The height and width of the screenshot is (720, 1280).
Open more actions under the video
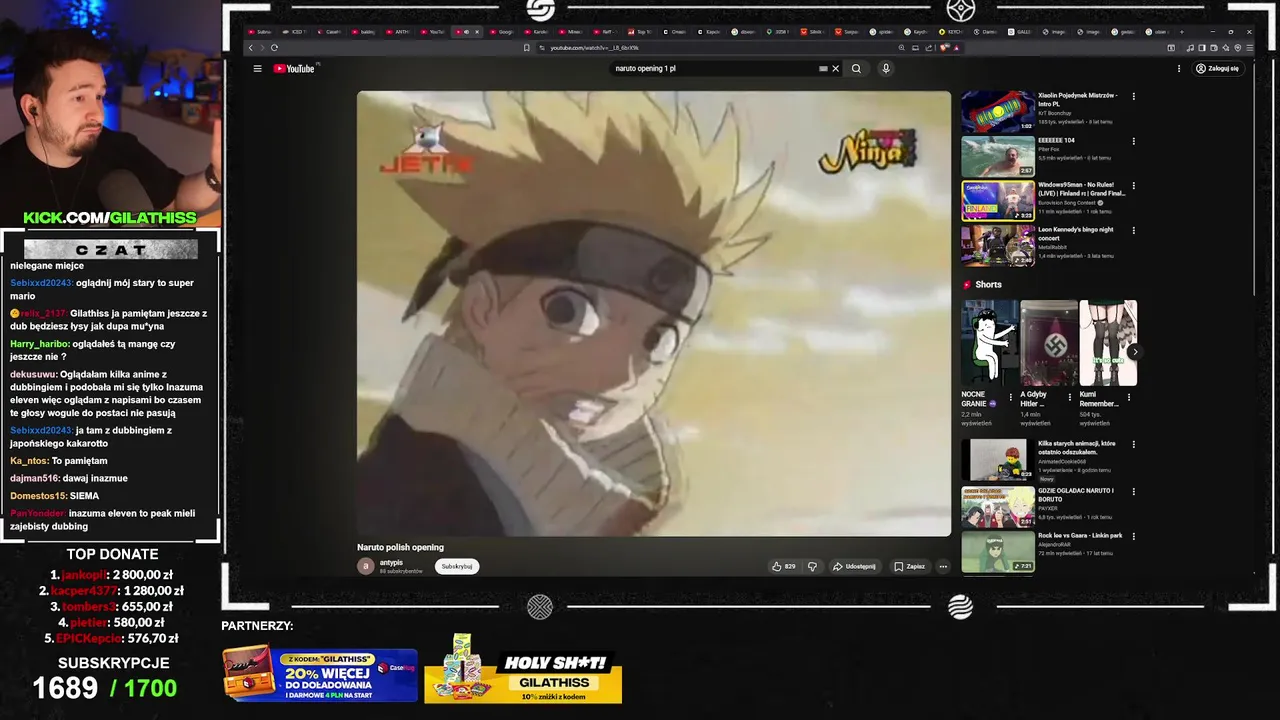pos(943,566)
